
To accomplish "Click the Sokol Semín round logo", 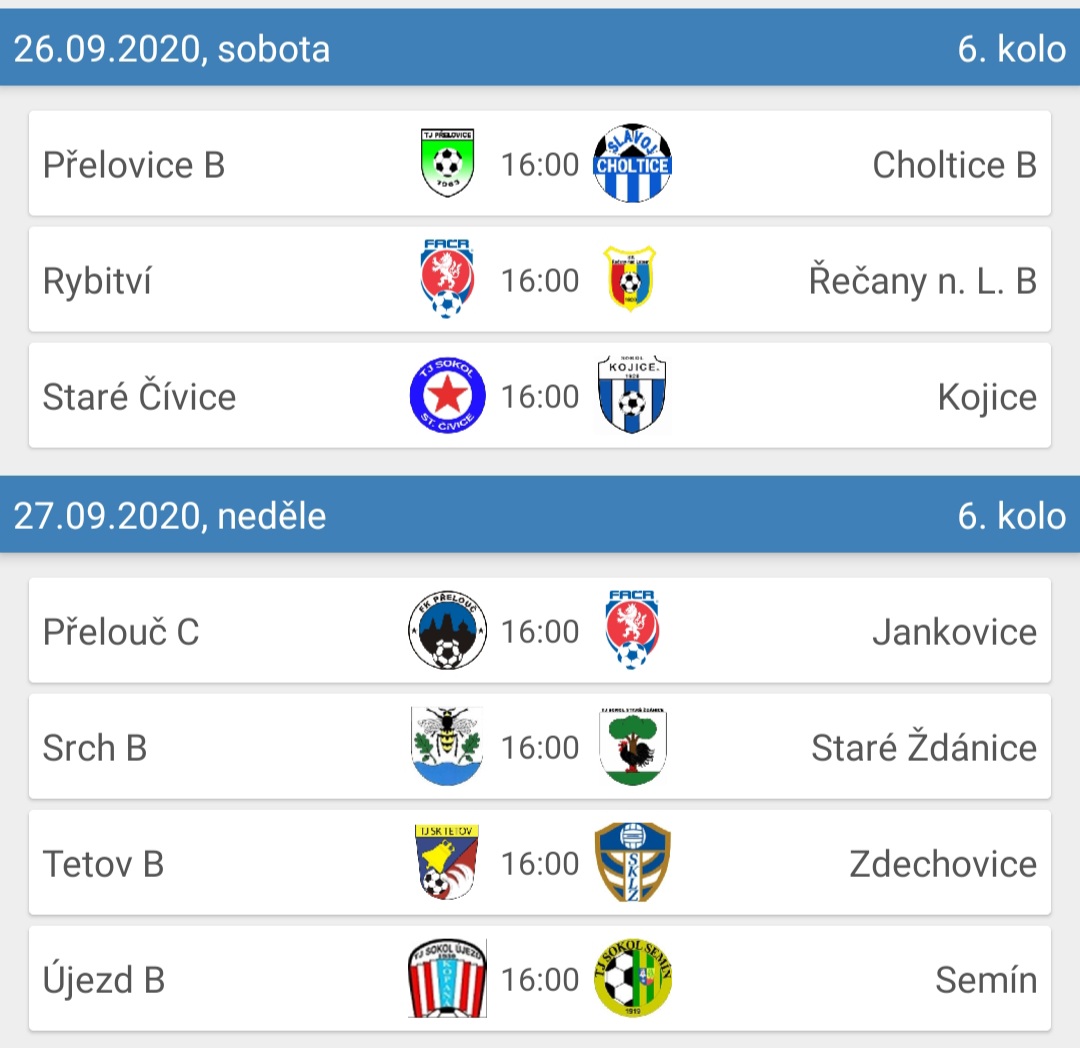I will pyautogui.click(x=632, y=979).
